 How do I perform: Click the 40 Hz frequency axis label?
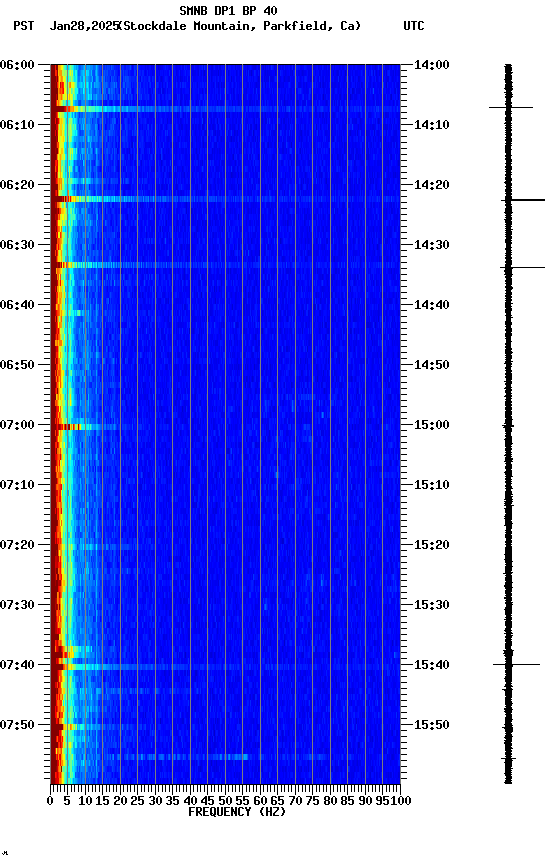(190, 801)
